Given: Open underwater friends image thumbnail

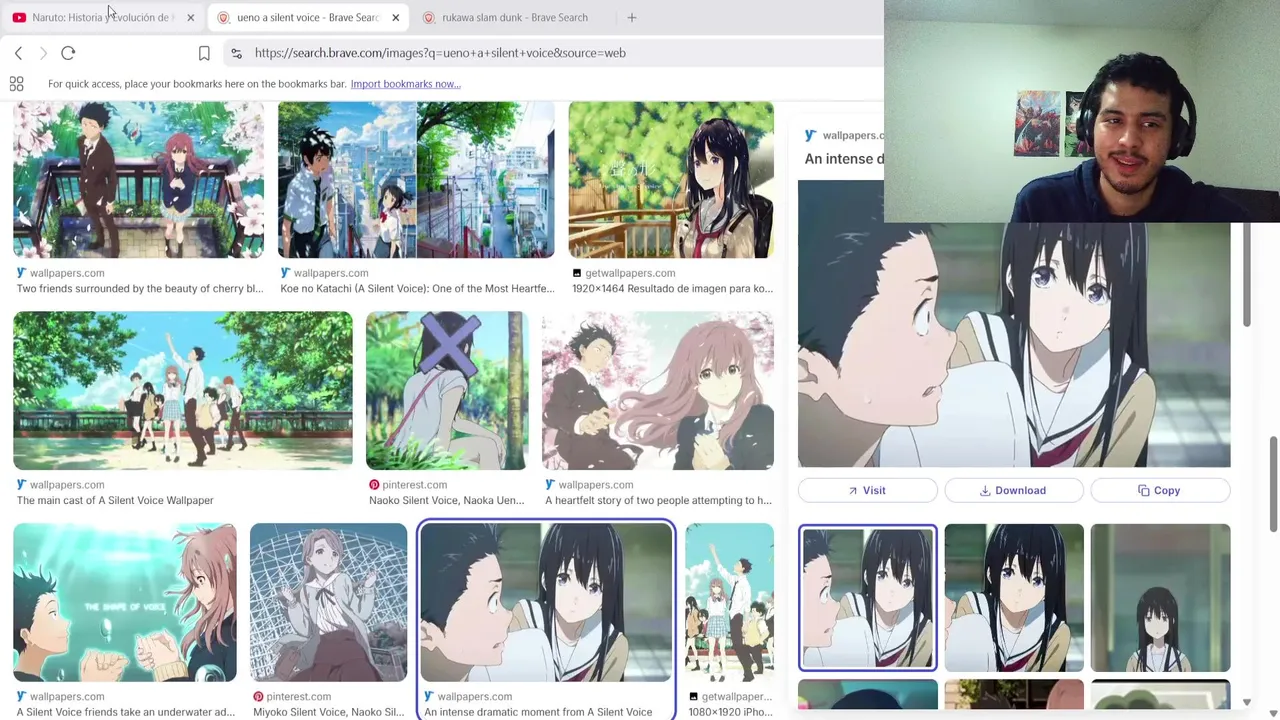Looking at the screenshot, I should pos(125,602).
